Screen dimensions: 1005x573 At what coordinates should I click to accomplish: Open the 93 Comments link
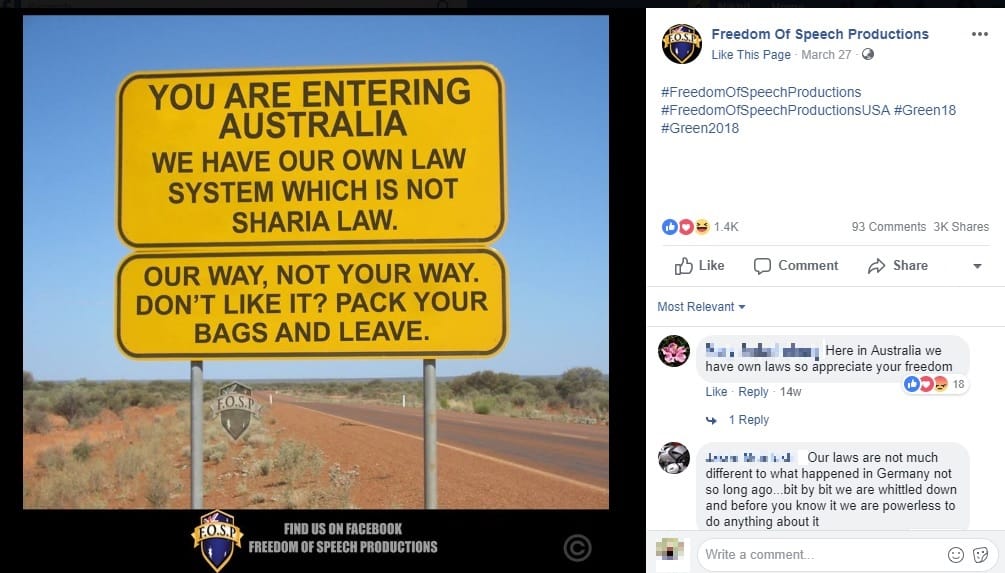(888, 227)
